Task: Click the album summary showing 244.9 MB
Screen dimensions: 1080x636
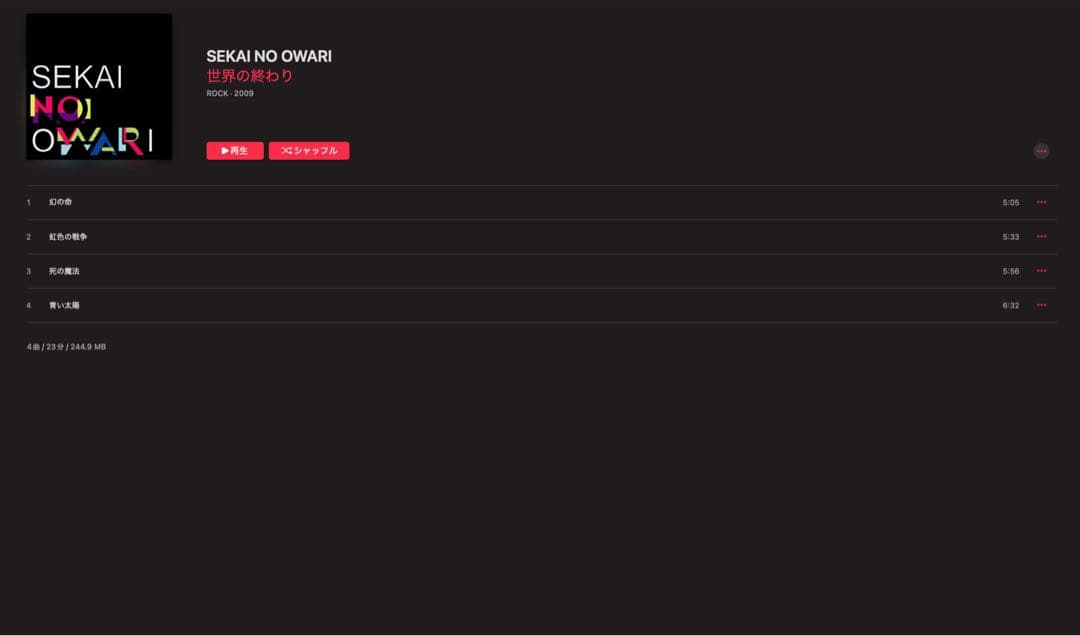Action: (x=66, y=347)
